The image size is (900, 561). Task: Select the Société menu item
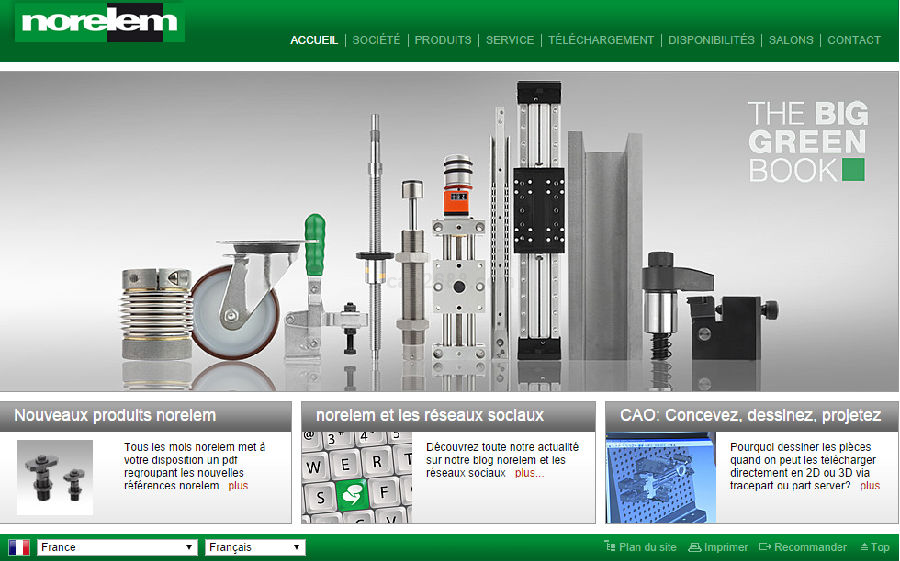coord(376,40)
